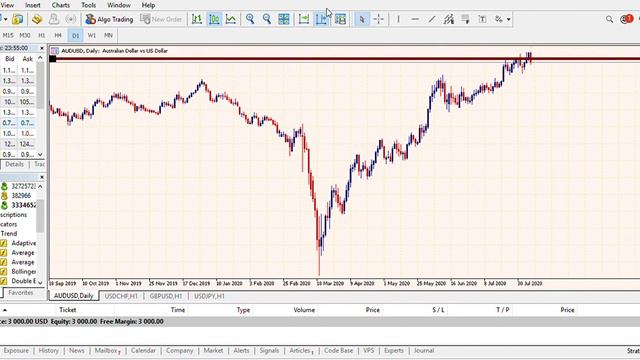640x360 pixels.
Task: Select the Bollinger indicator in Navigator
Action: pyautogui.click(x=23, y=271)
